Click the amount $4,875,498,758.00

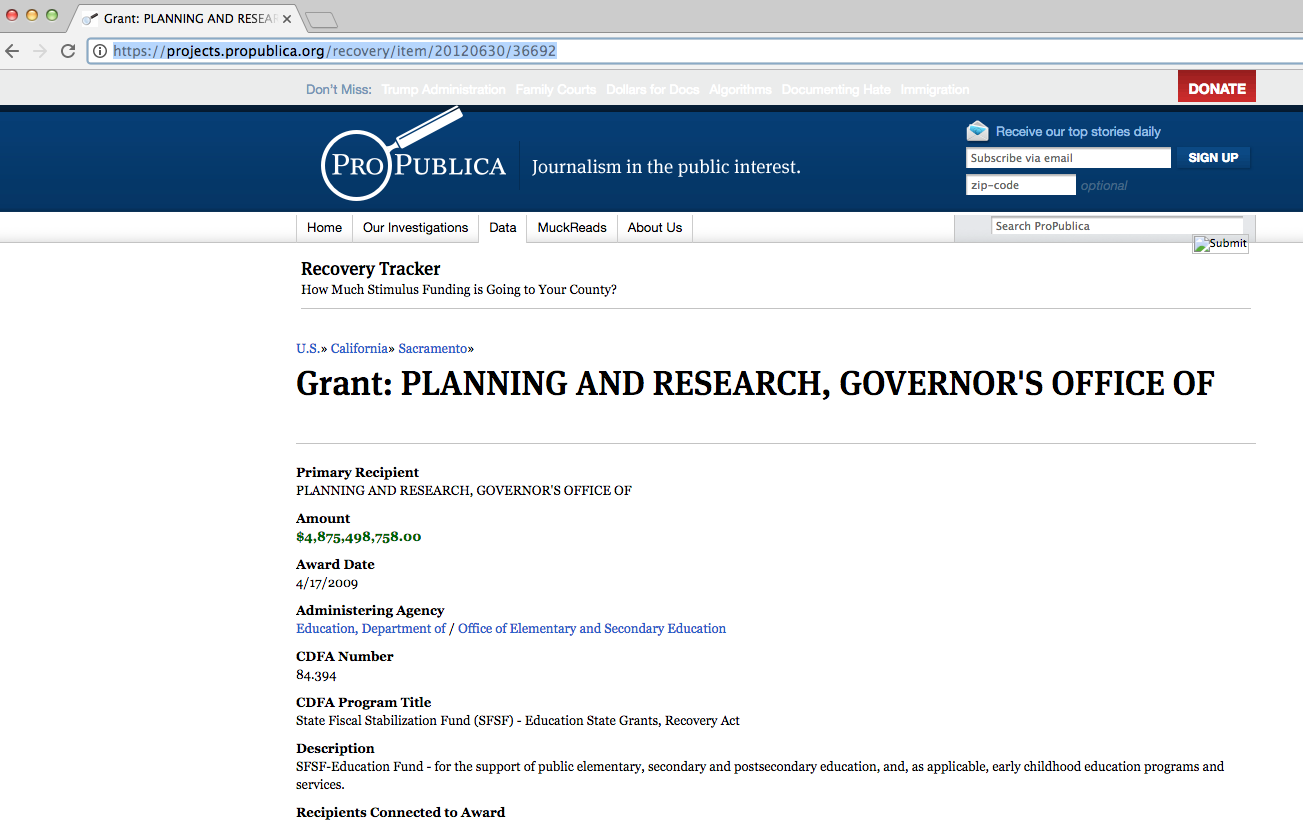click(x=359, y=537)
